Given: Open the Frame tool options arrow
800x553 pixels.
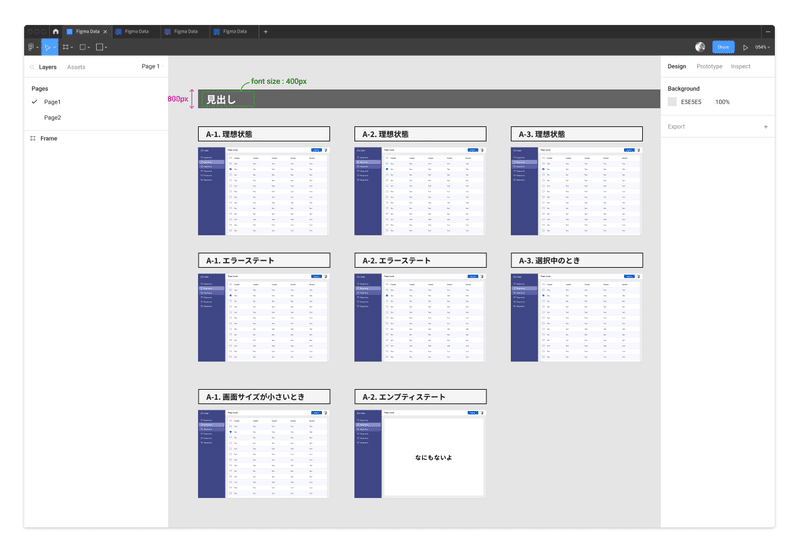Looking at the screenshot, I should point(71,47).
